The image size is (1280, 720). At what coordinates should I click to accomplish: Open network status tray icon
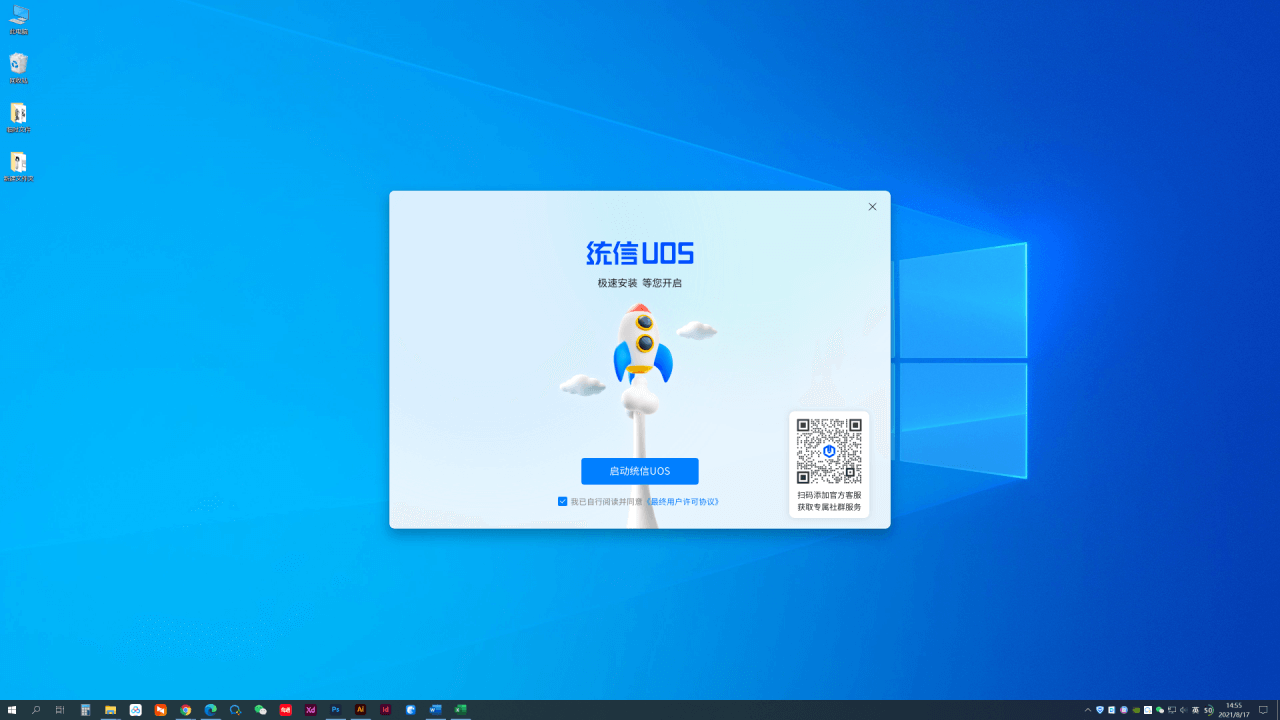(x=1172, y=710)
